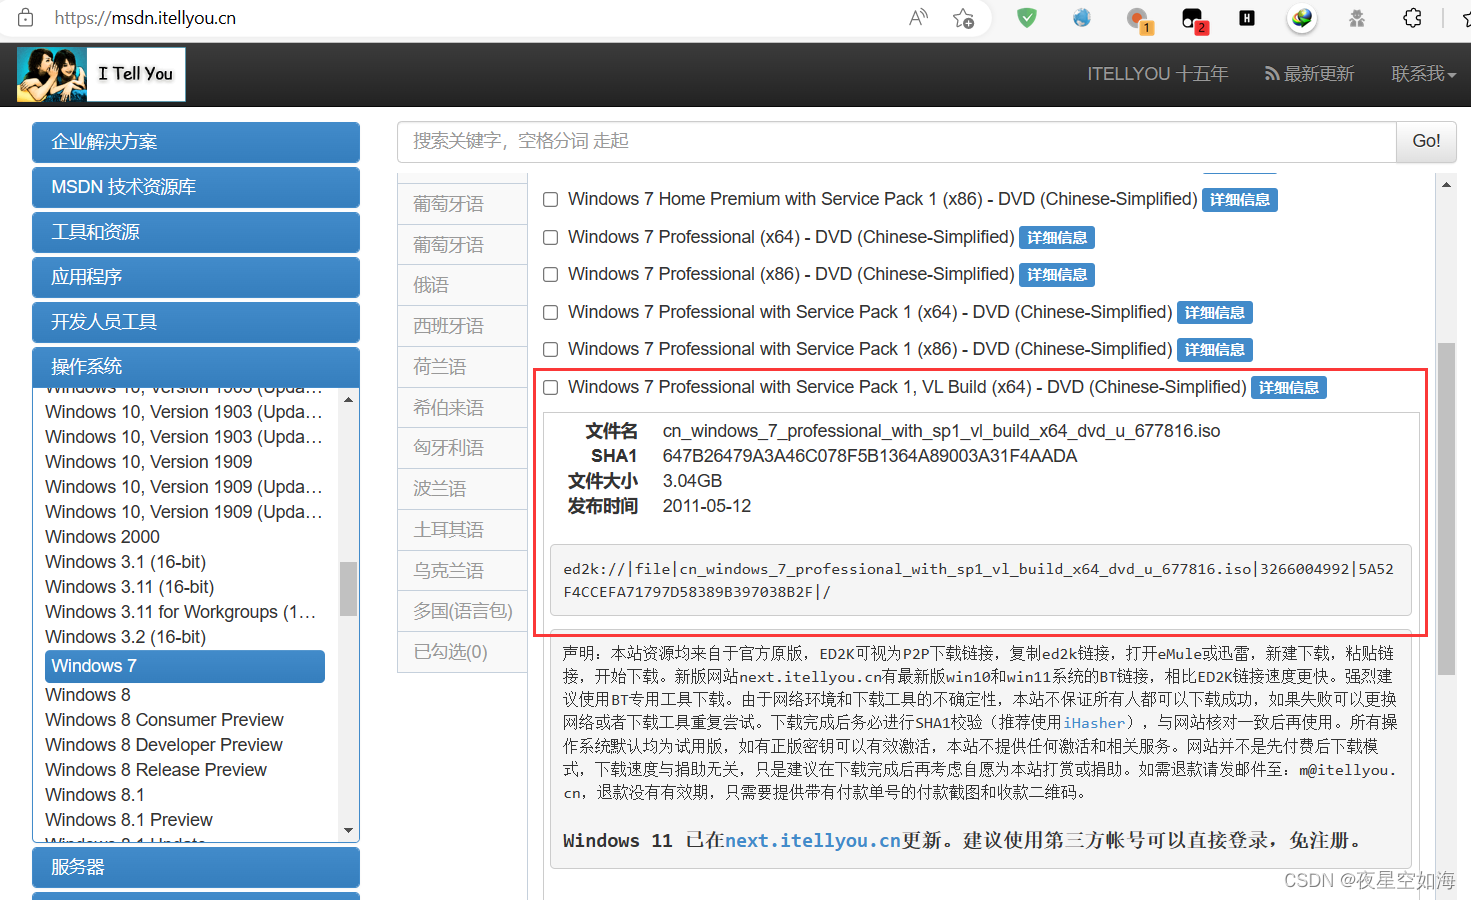The image size is (1471, 900).
Task: Switch to the 乌克兰语 language tab
Action: click(462, 571)
